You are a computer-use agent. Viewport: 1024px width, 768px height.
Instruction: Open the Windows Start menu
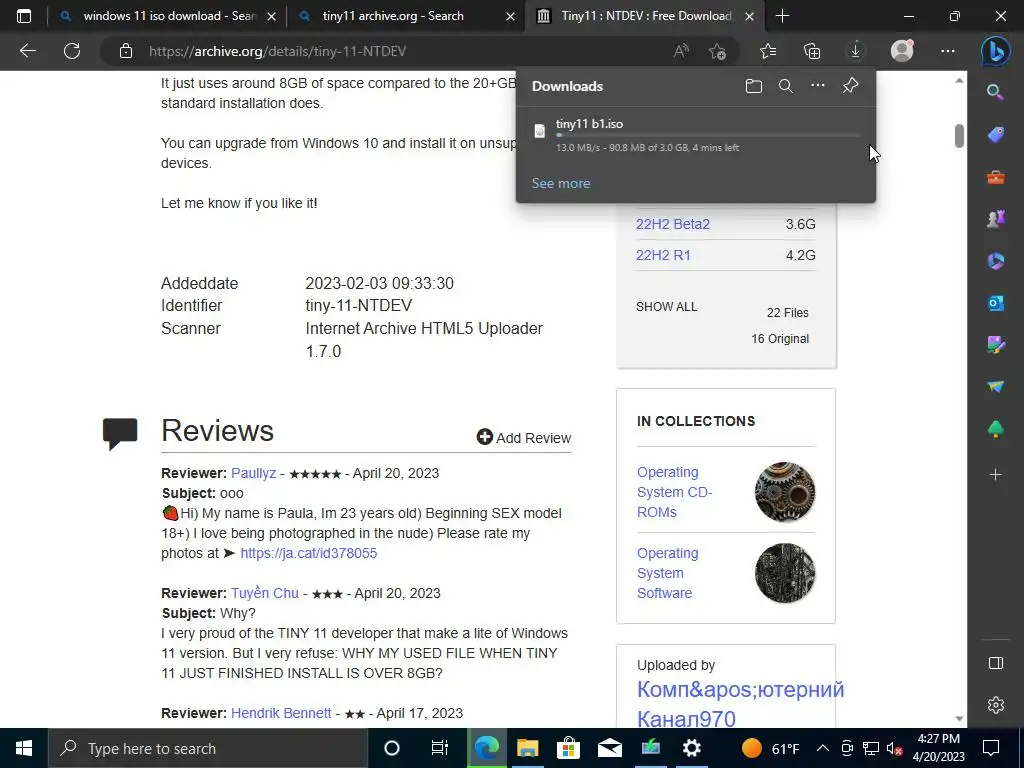[x=24, y=748]
